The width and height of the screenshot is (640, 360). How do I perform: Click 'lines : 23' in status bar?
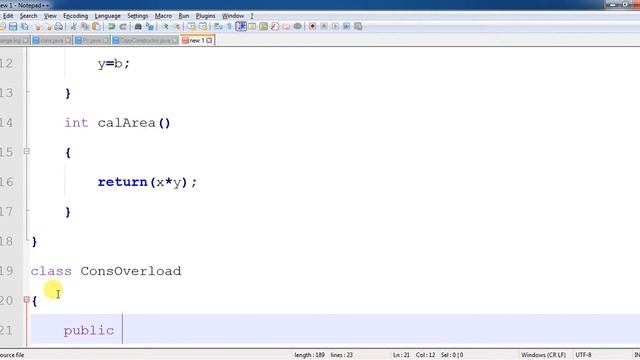pyautogui.click(x=342, y=355)
